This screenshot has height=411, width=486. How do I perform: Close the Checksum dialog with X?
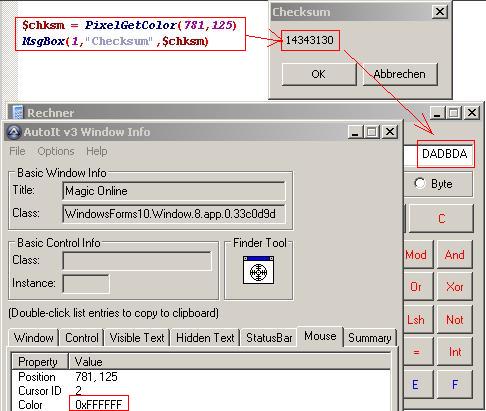tap(440, 12)
